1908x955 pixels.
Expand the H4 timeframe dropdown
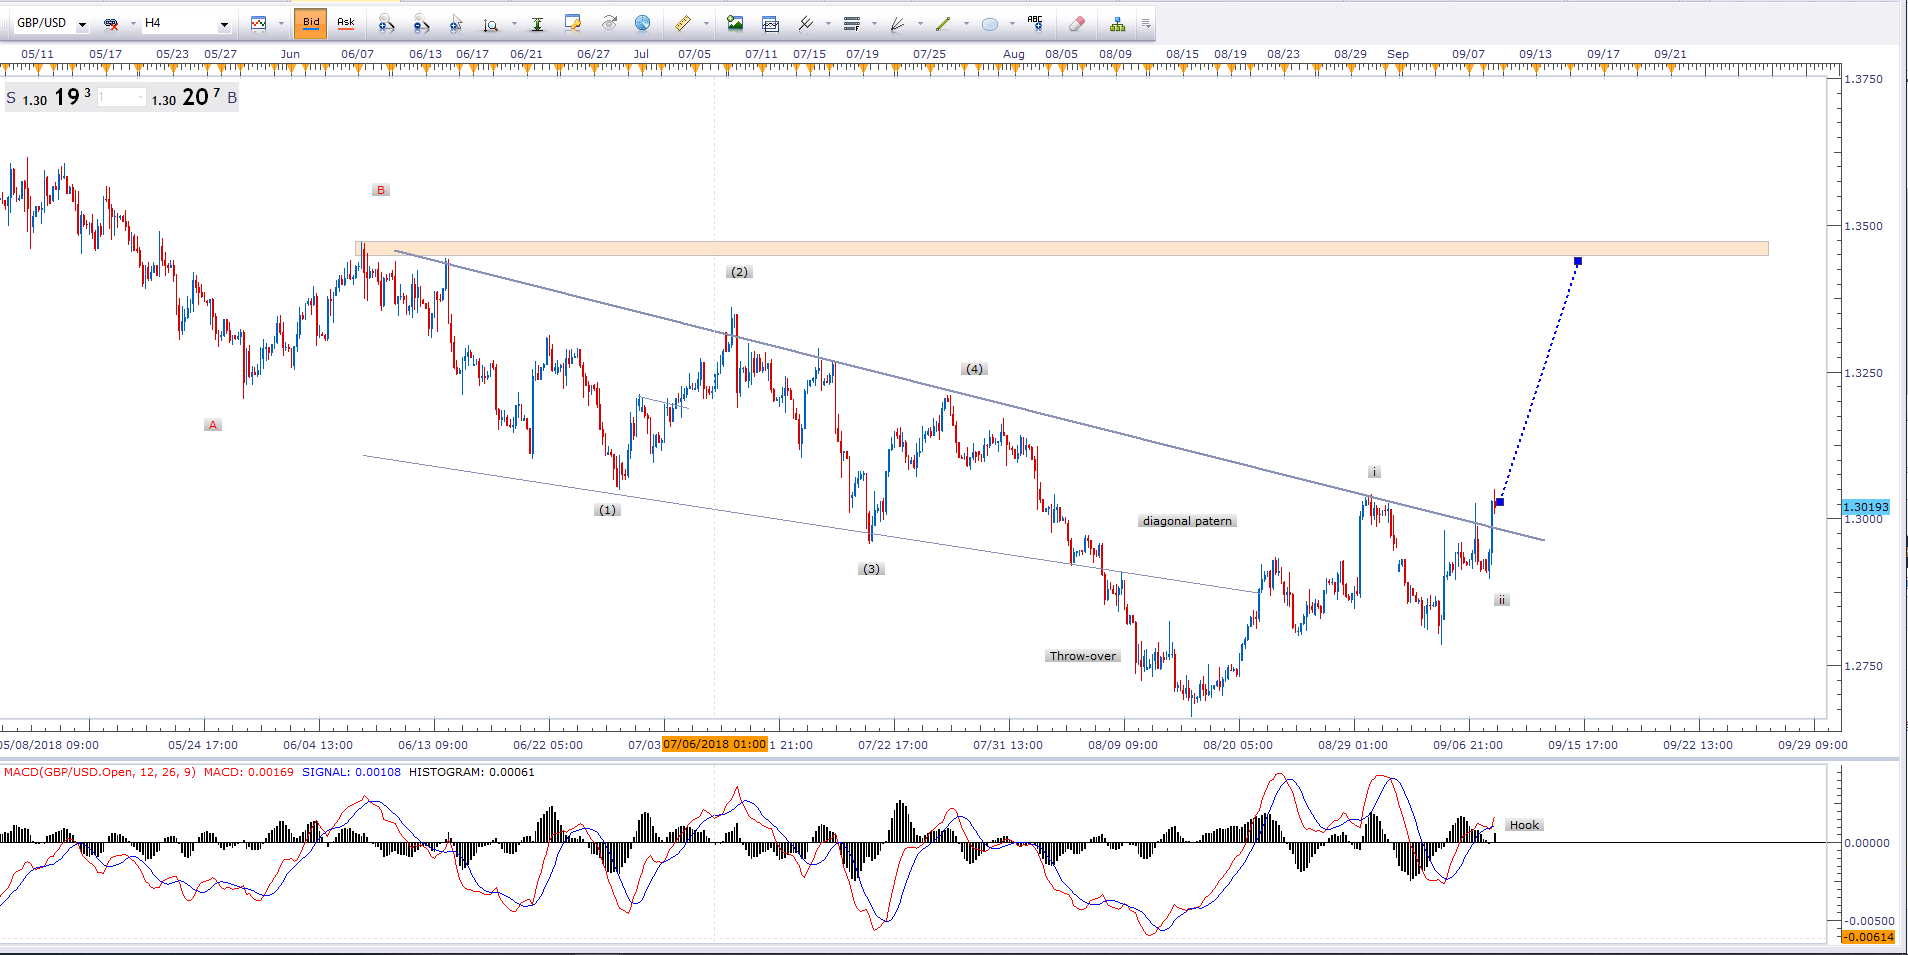coord(224,24)
